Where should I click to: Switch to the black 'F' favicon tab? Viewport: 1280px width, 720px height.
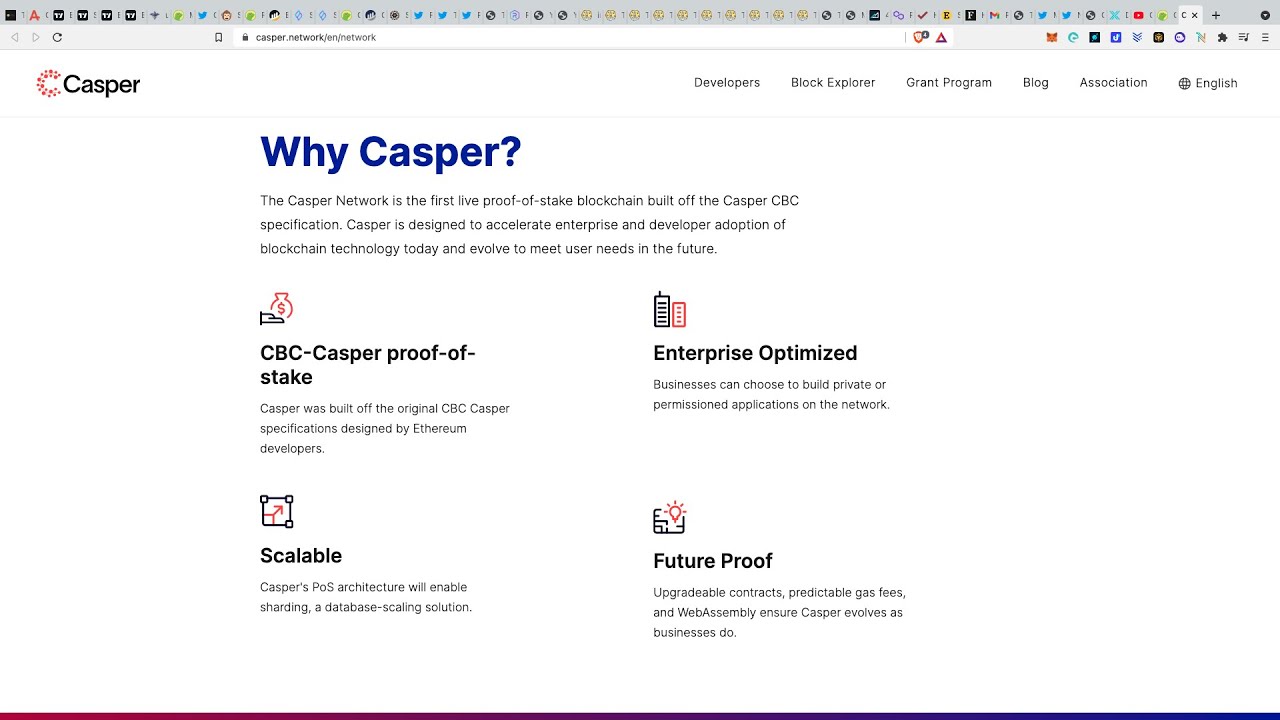click(x=970, y=15)
